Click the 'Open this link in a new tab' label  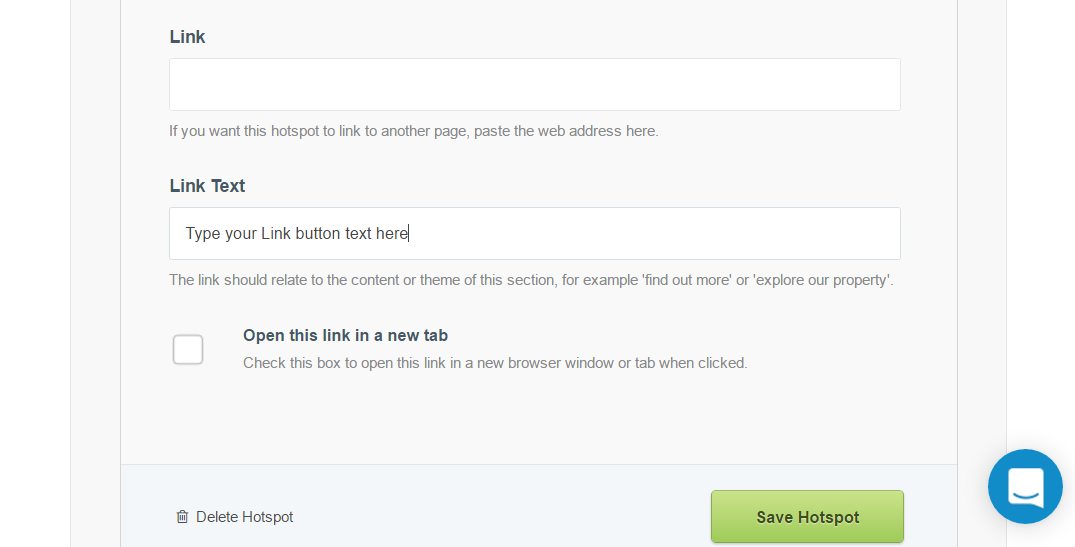click(x=345, y=336)
